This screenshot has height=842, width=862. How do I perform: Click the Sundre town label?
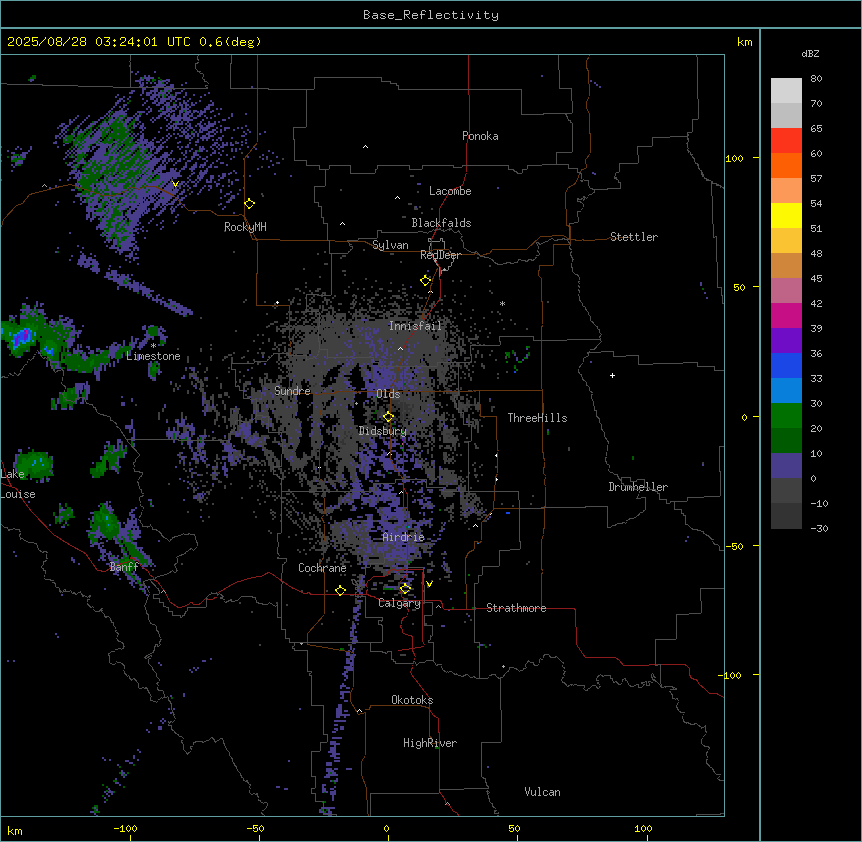(x=292, y=391)
